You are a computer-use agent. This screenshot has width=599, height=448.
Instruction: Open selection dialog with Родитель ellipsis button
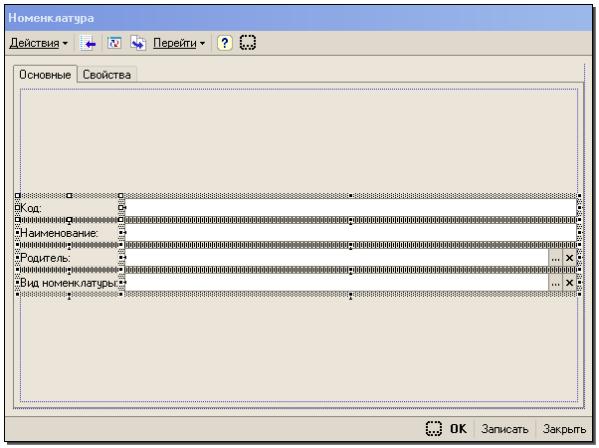tap(555, 258)
